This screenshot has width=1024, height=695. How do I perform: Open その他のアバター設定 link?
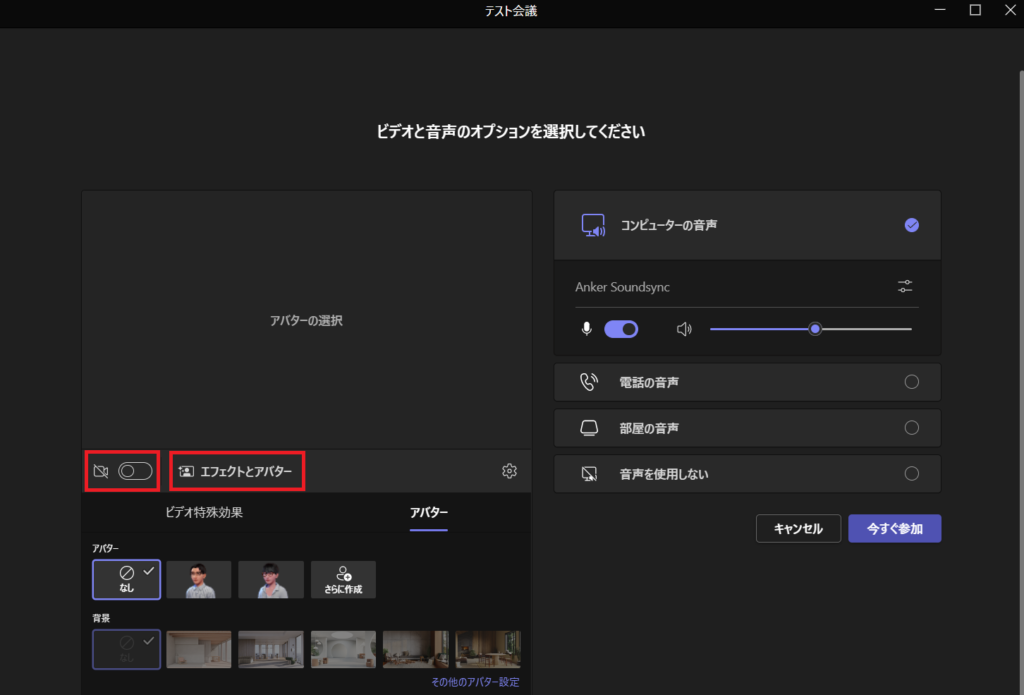point(475,683)
